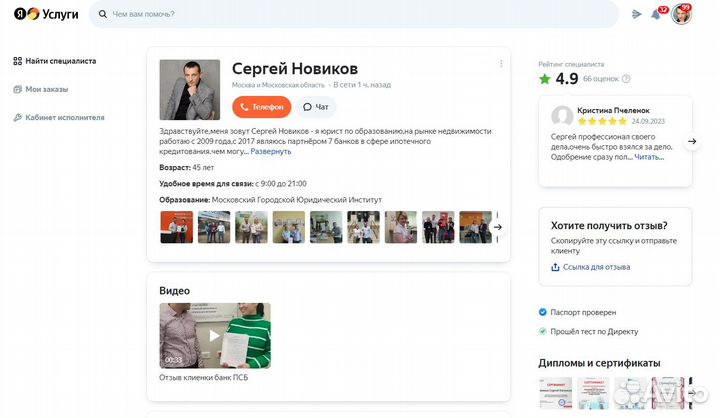Open user account avatar menu
The width and height of the screenshot is (720, 418).
pos(681,14)
